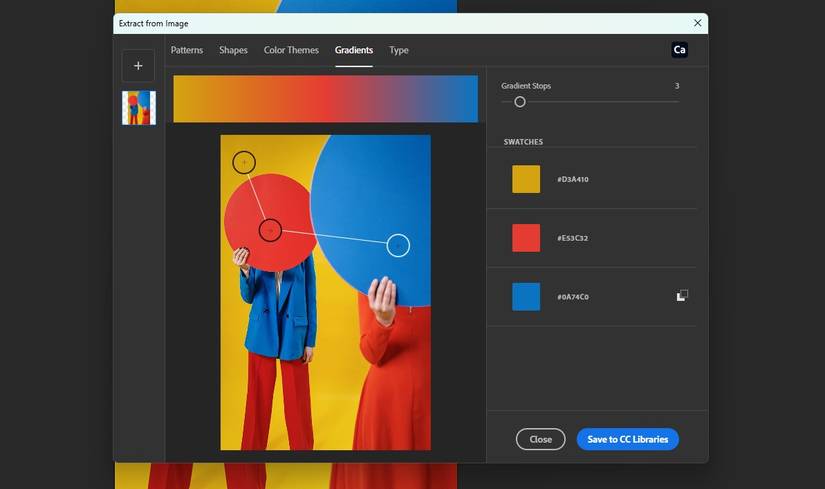Click the SWATCHES heading
This screenshot has height=489, width=825.
click(523, 142)
